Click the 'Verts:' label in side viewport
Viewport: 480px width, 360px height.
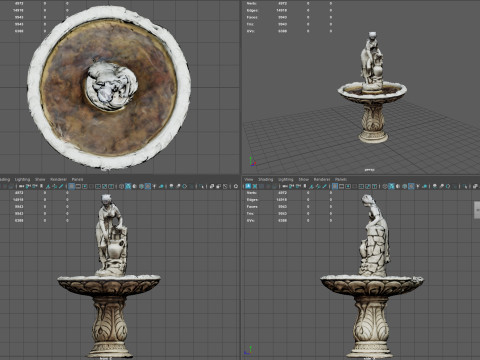[251, 193]
